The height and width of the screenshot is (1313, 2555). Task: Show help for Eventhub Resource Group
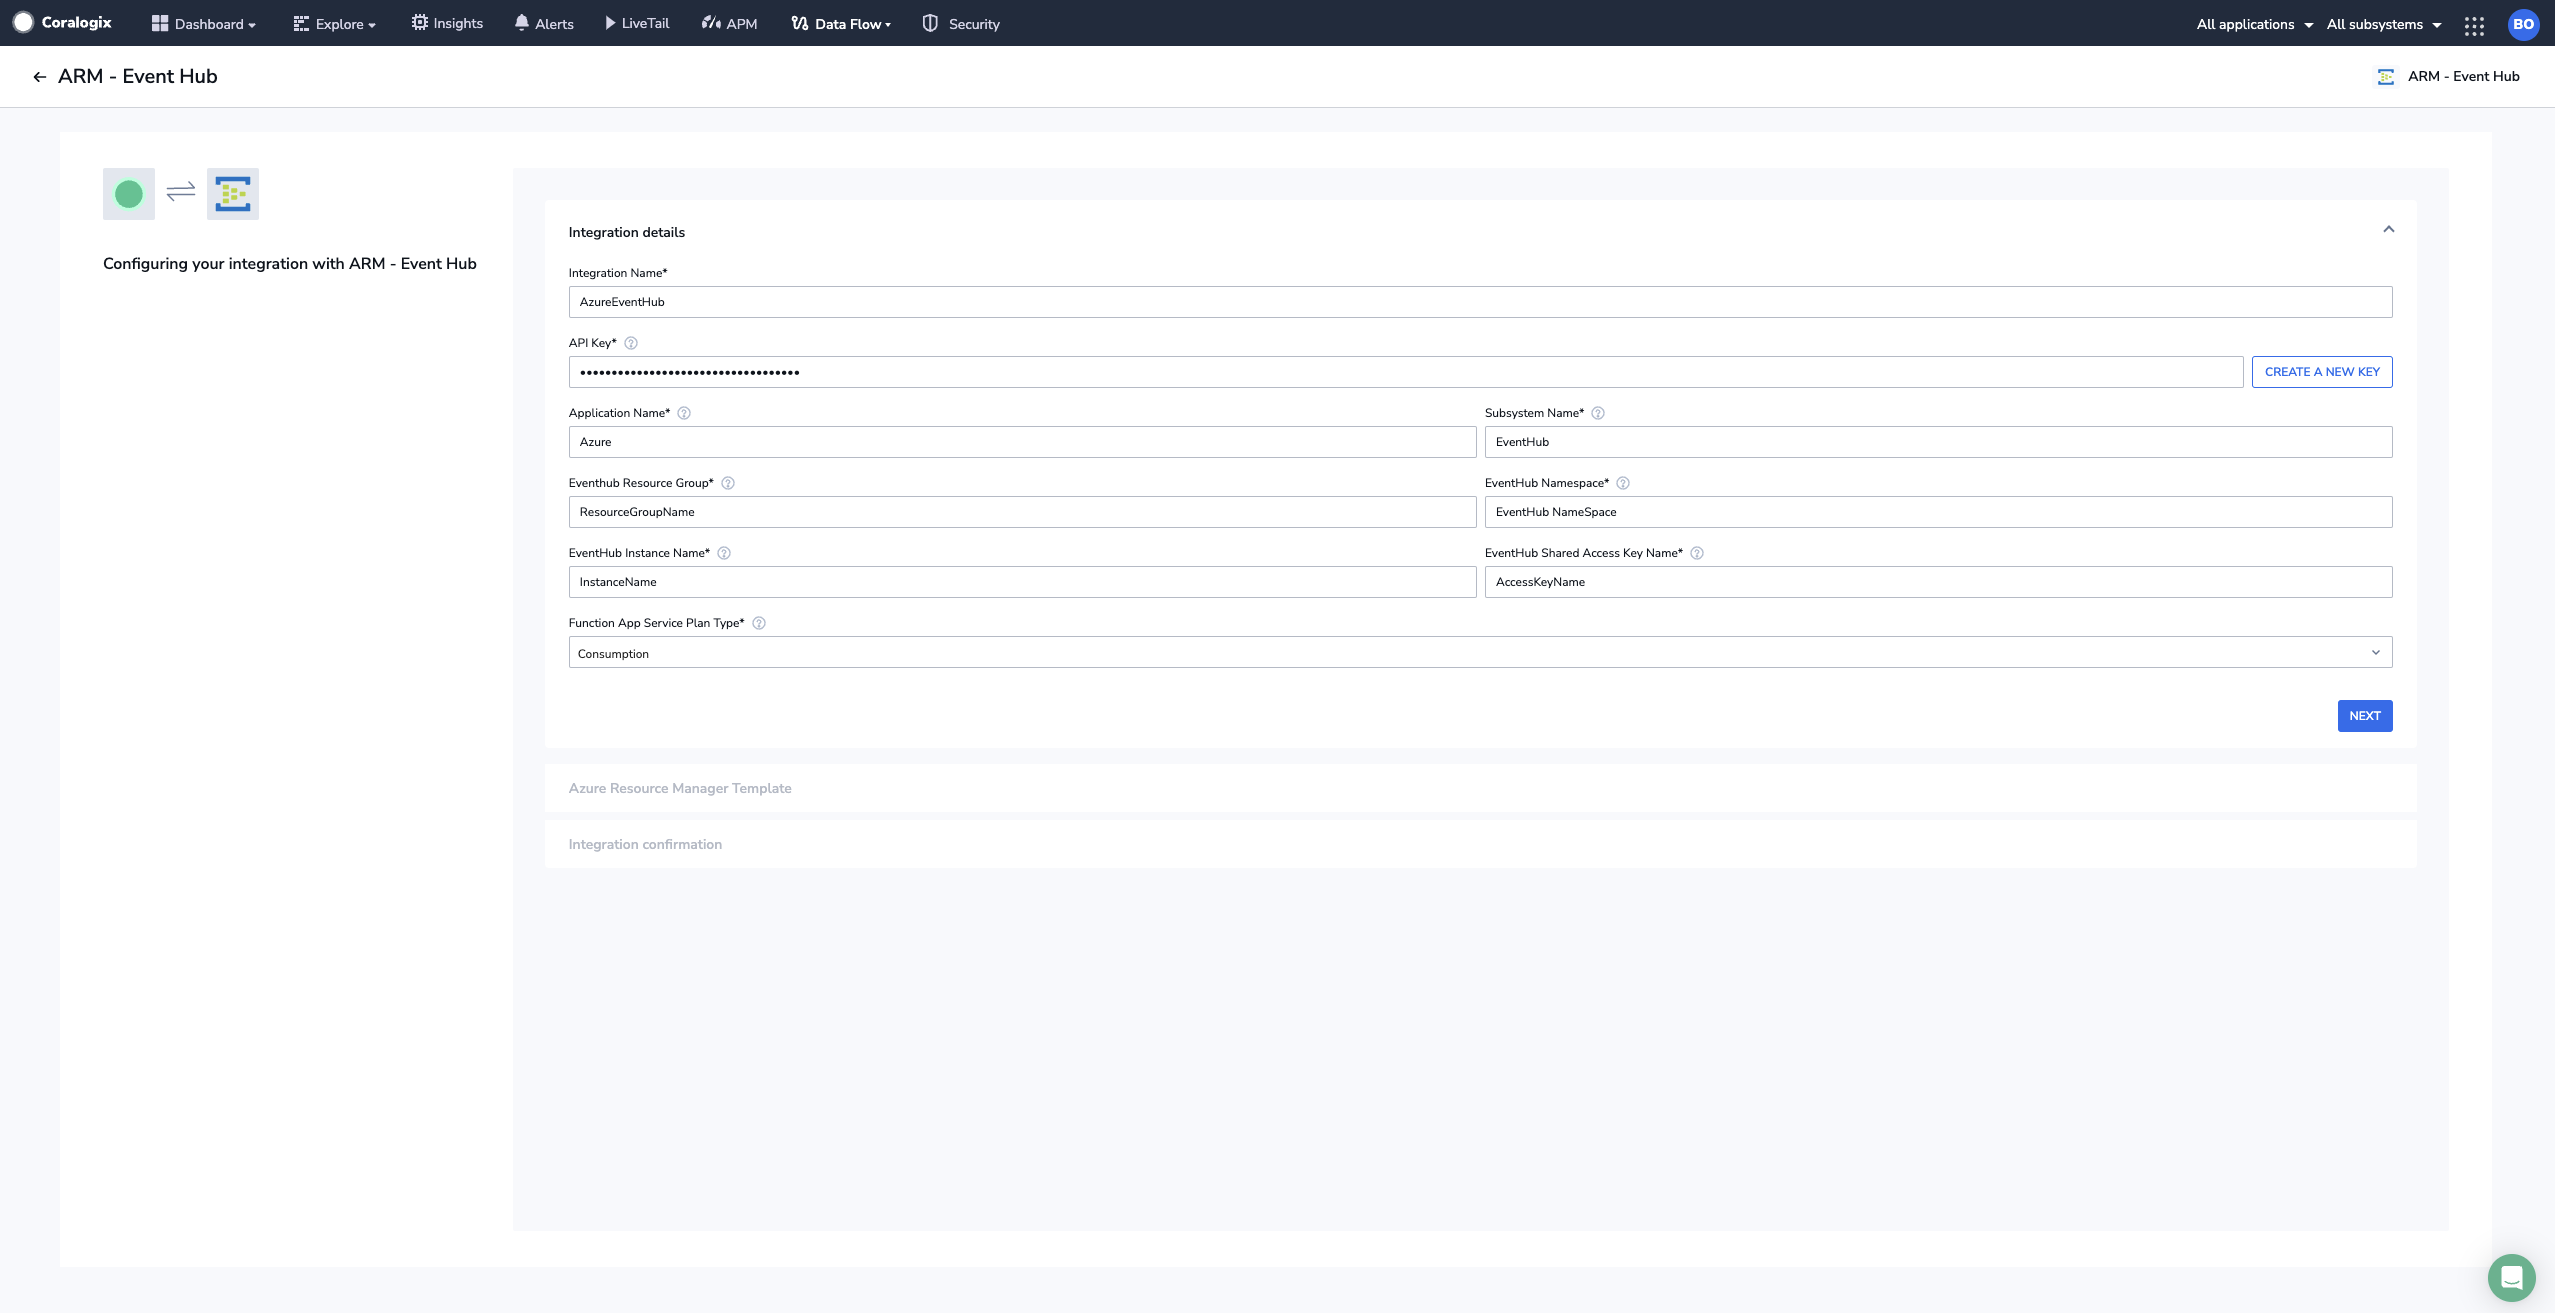pyautogui.click(x=728, y=483)
